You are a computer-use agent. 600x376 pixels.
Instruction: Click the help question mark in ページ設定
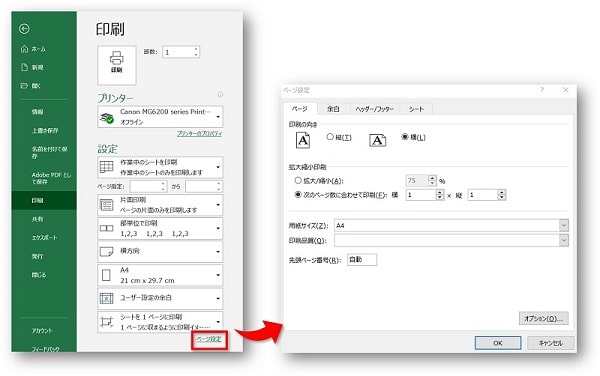(542, 90)
